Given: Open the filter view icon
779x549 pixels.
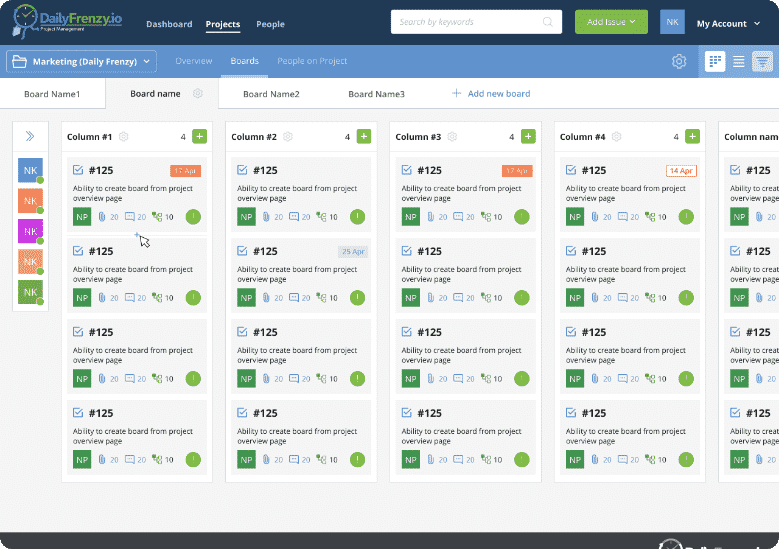Looking at the screenshot, I should coord(762,62).
